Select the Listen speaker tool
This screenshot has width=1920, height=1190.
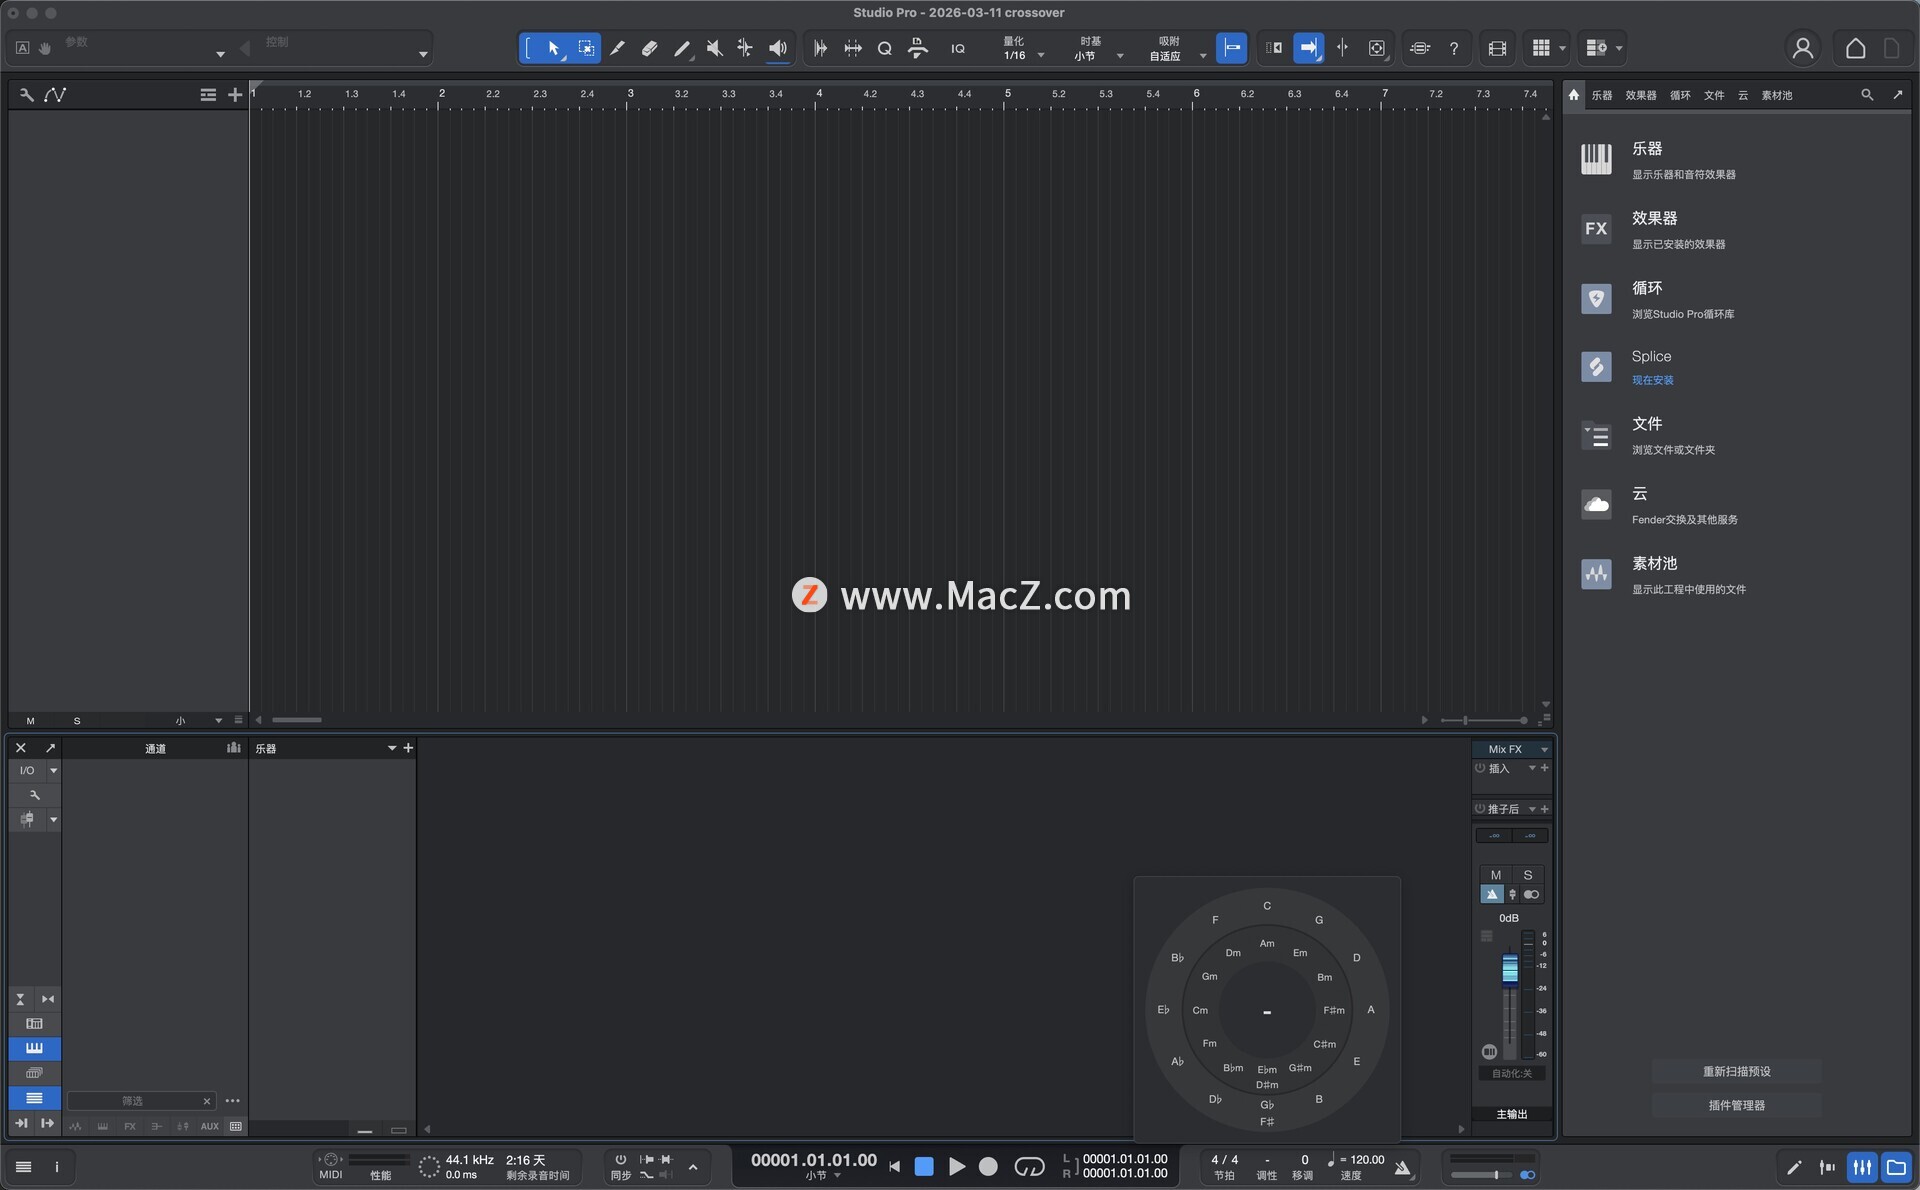click(x=777, y=48)
